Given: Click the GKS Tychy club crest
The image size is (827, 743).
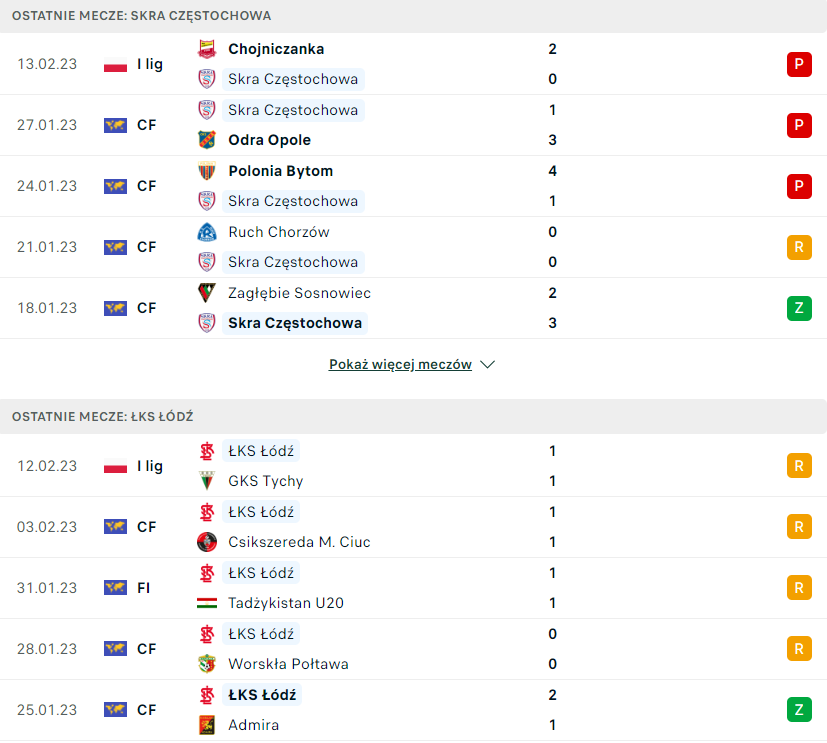Looking at the screenshot, I should tap(207, 481).
